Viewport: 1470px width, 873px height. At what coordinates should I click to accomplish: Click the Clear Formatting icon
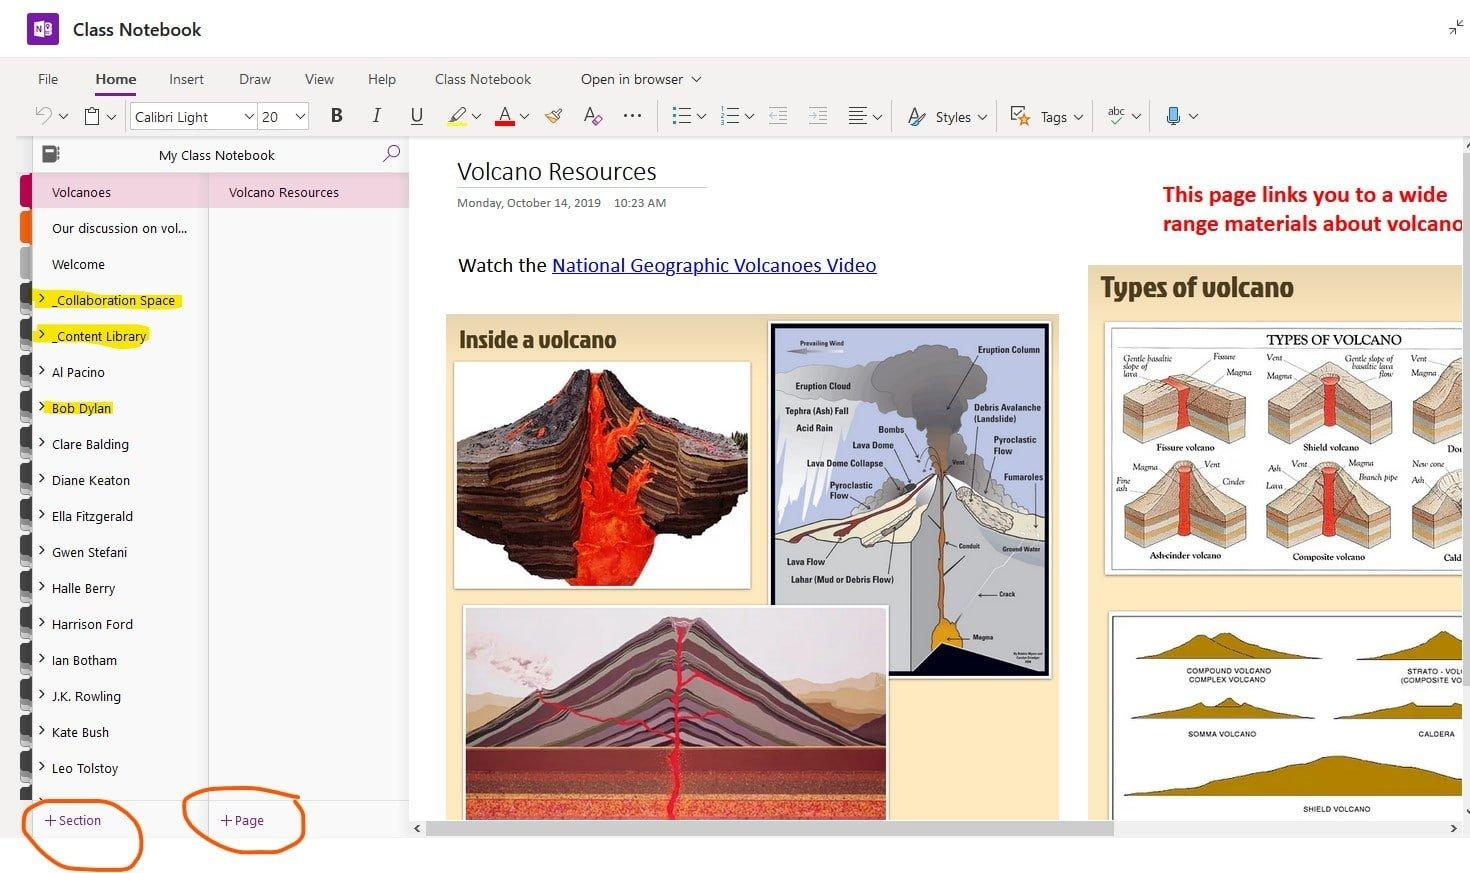pyautogui.click(x=592, y=116)
